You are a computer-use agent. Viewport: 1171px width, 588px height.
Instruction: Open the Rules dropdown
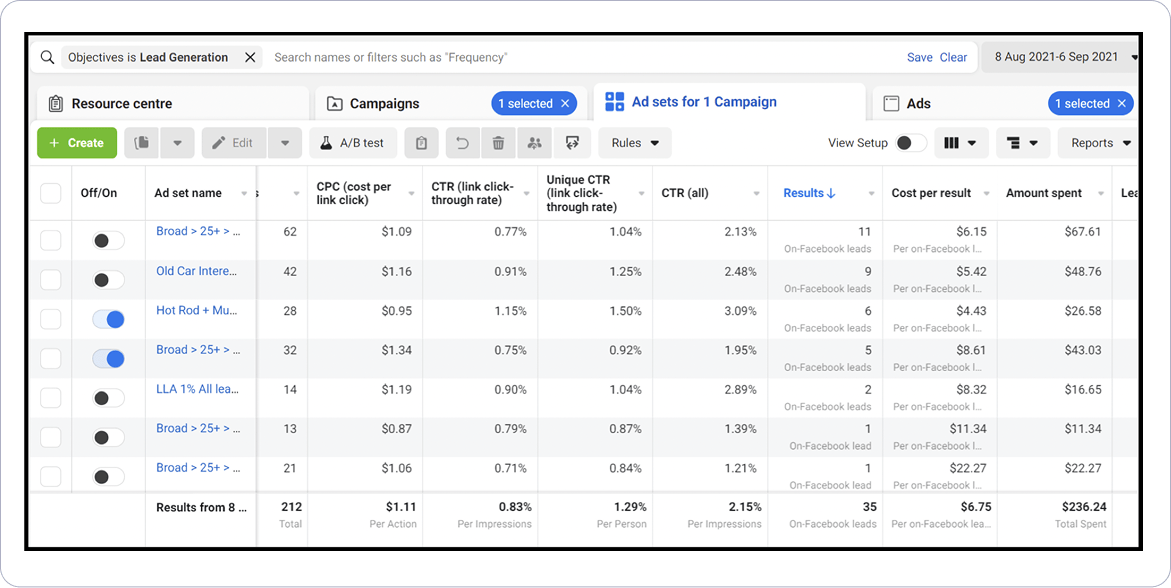635,143
